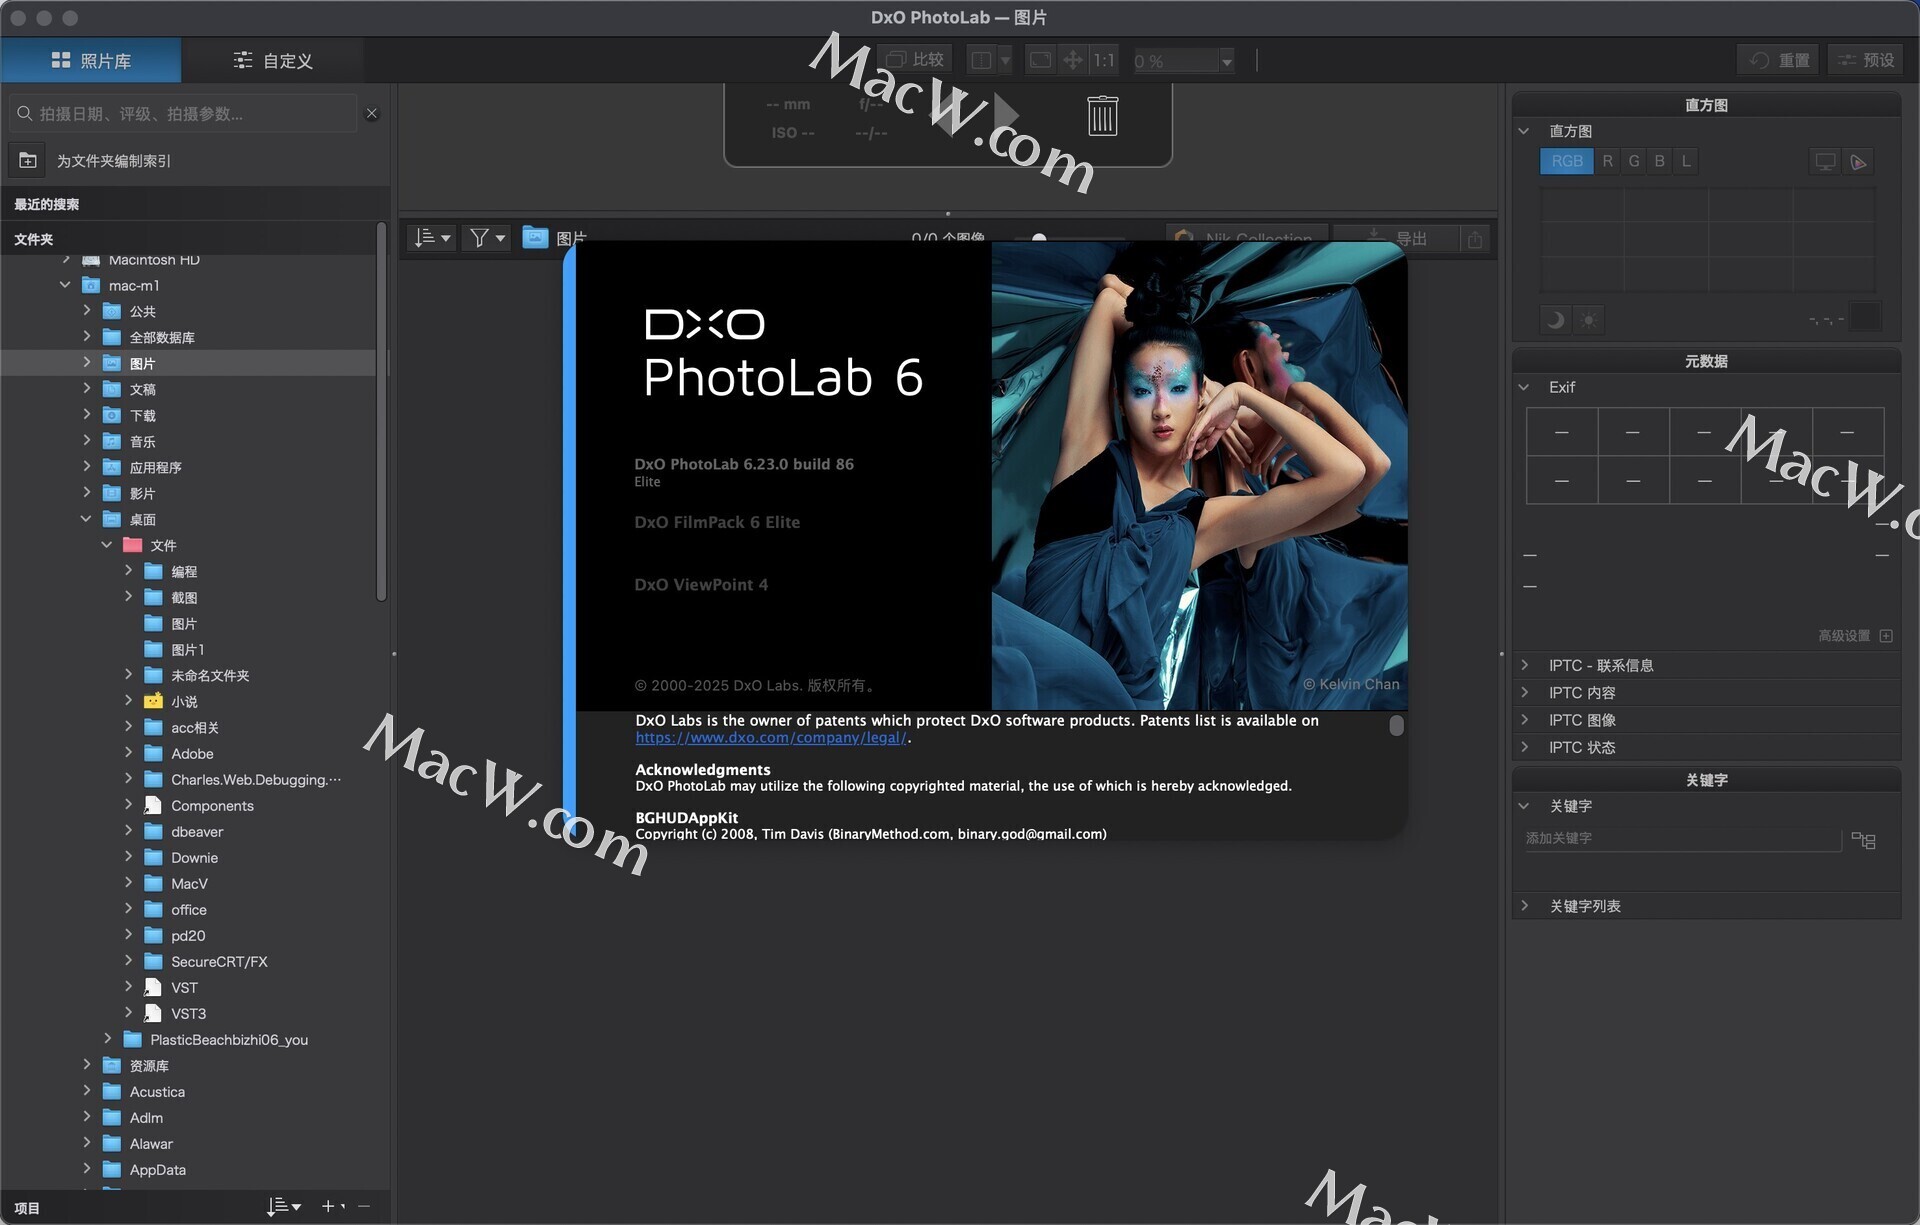1920x1225 pixels.
Task: Click the export (导出) button
Action: point(1398,238)
